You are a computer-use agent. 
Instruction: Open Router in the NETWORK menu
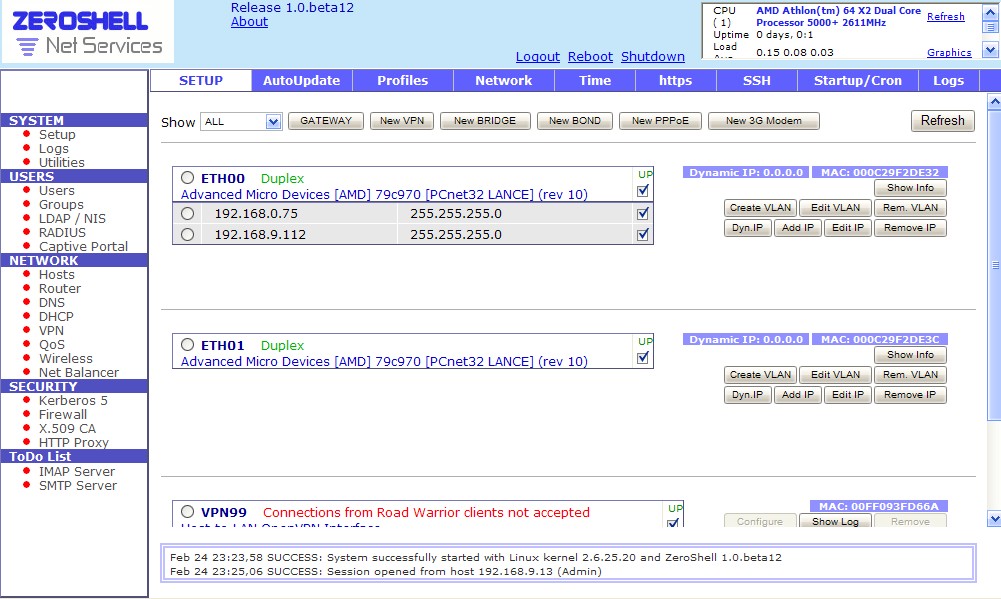pos(59,289)
